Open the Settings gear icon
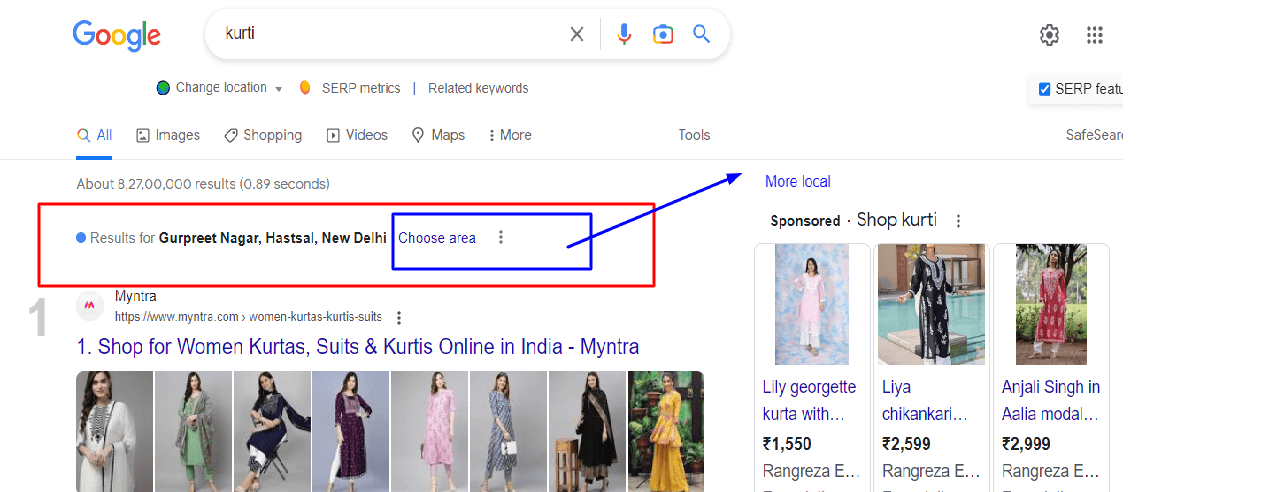1269x492 pixels. pyautogui.click(x=1049, y=35)
